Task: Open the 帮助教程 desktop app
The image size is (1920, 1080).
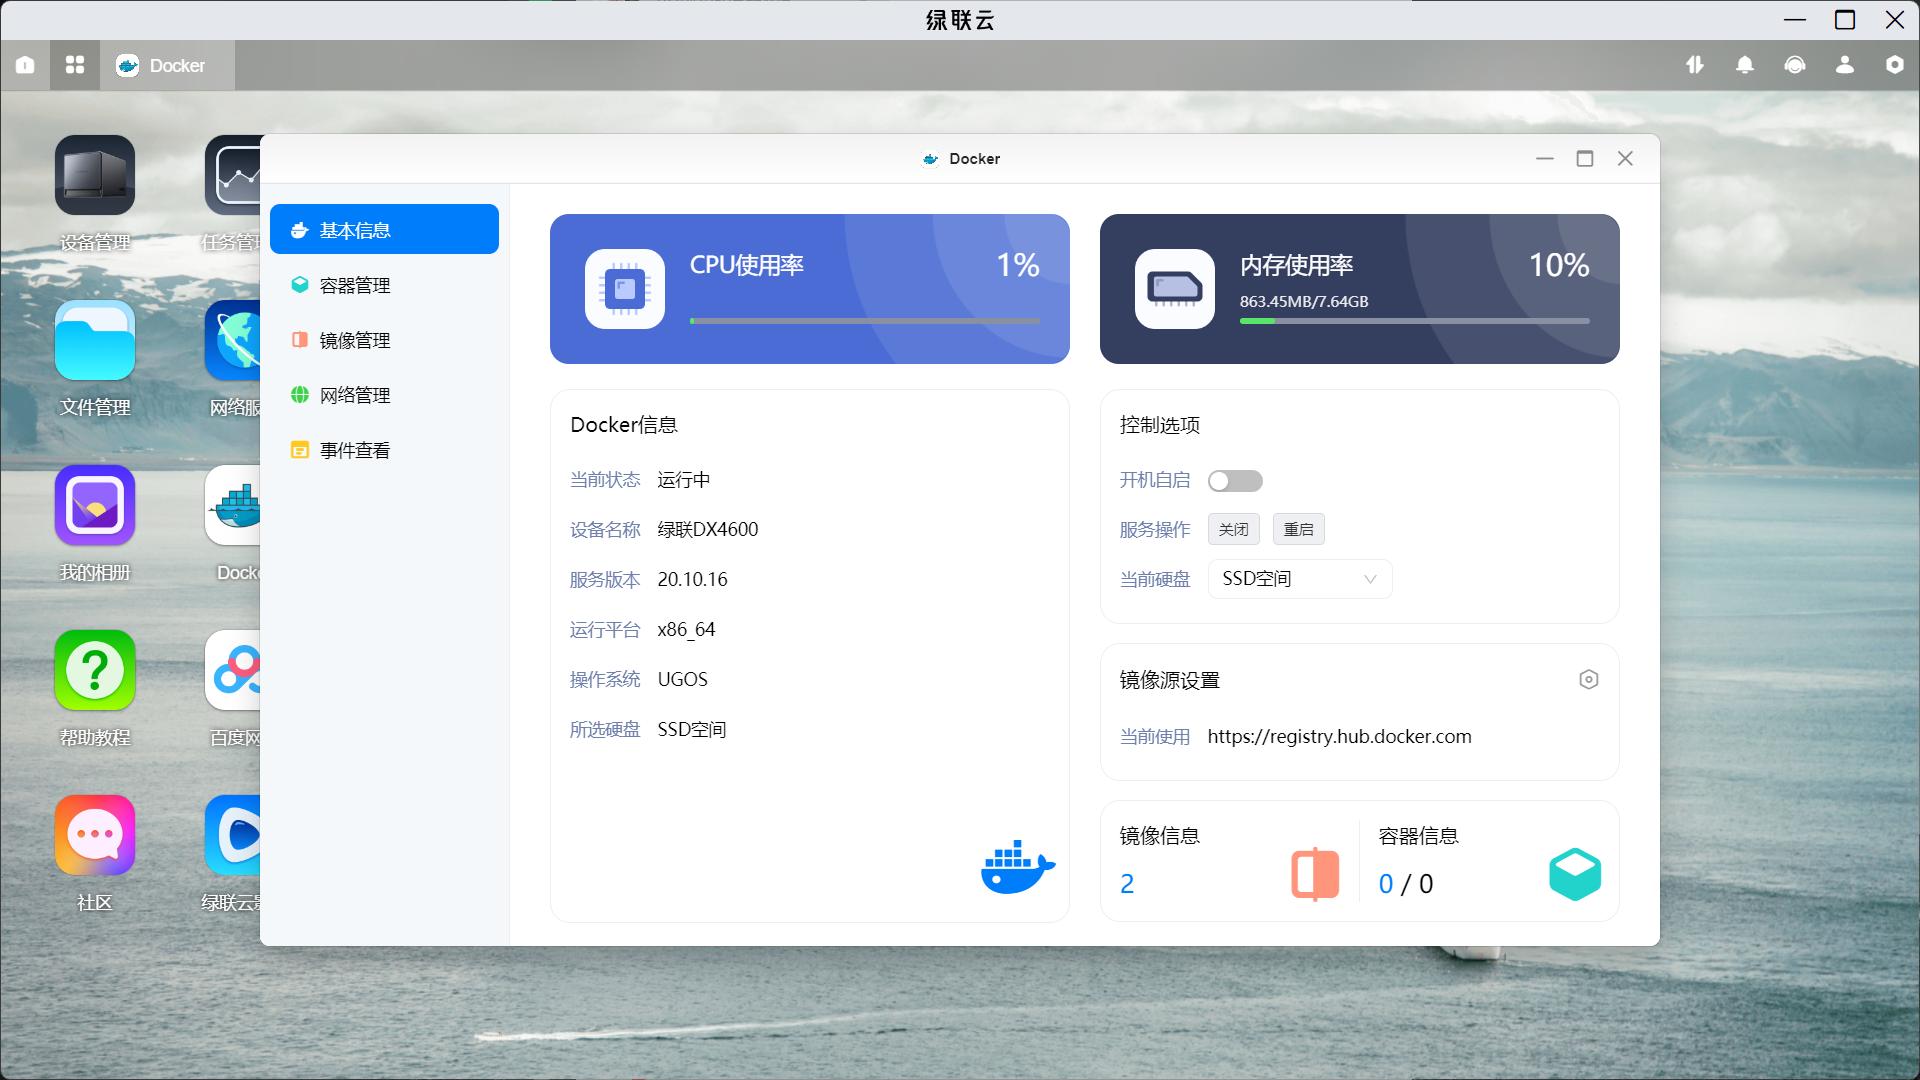Action: click(x=94, y=670)
